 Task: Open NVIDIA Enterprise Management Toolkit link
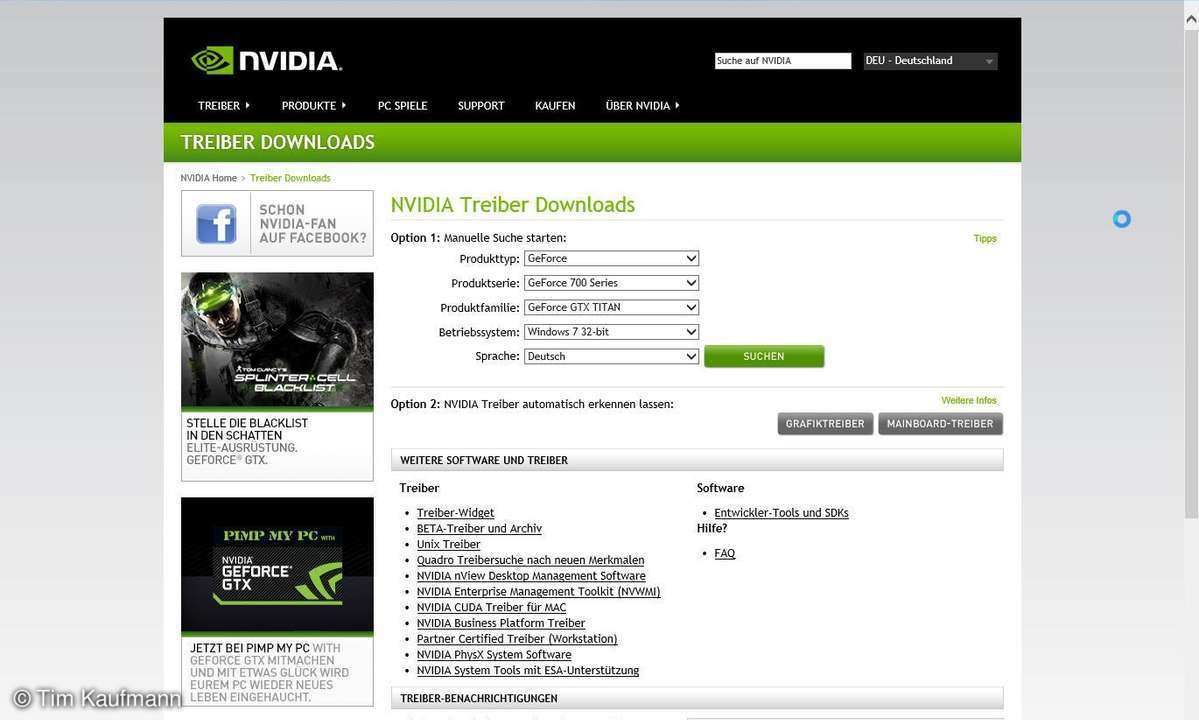coord(538,592)
